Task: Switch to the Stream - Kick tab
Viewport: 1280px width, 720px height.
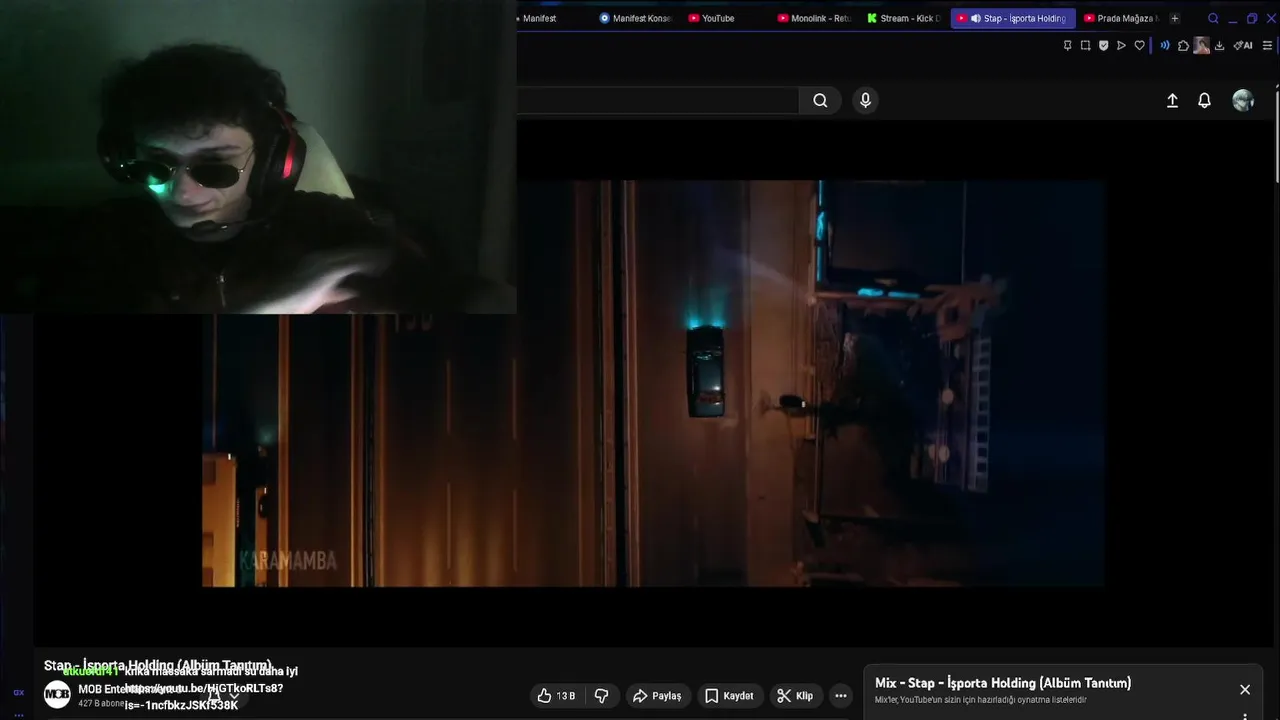Action: click(904, 18)
